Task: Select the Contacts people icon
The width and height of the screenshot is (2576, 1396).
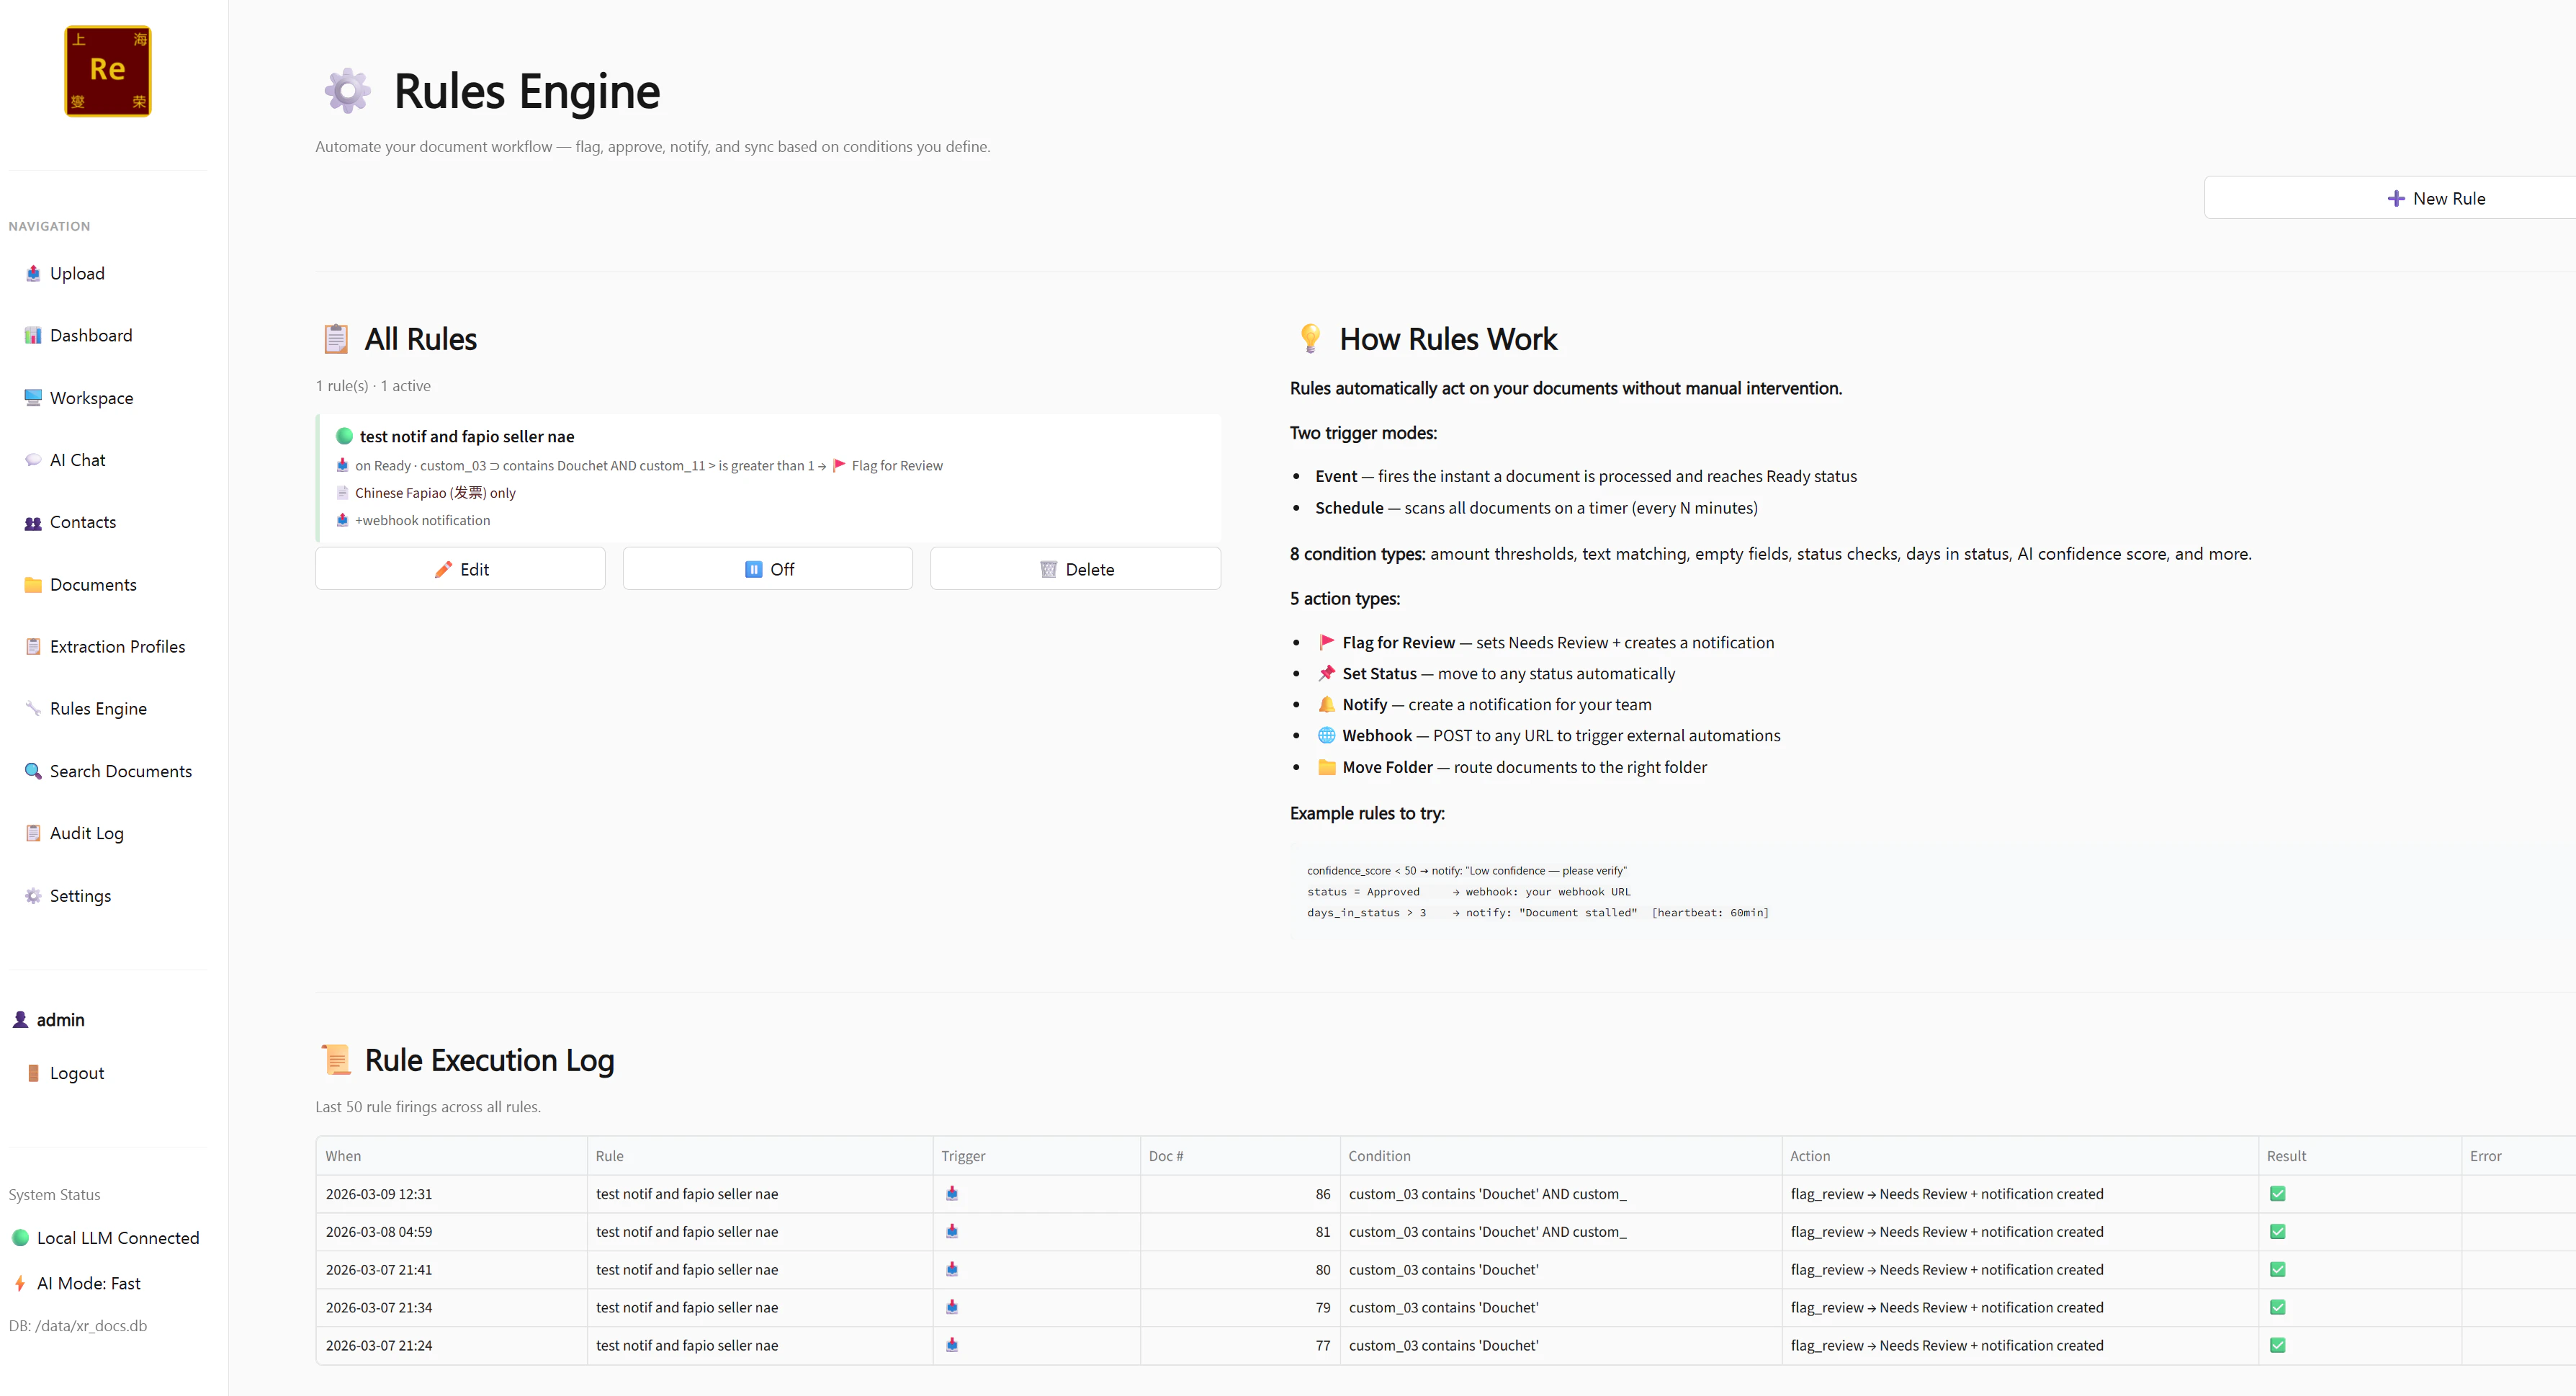Action: click(x=33, y=521)
